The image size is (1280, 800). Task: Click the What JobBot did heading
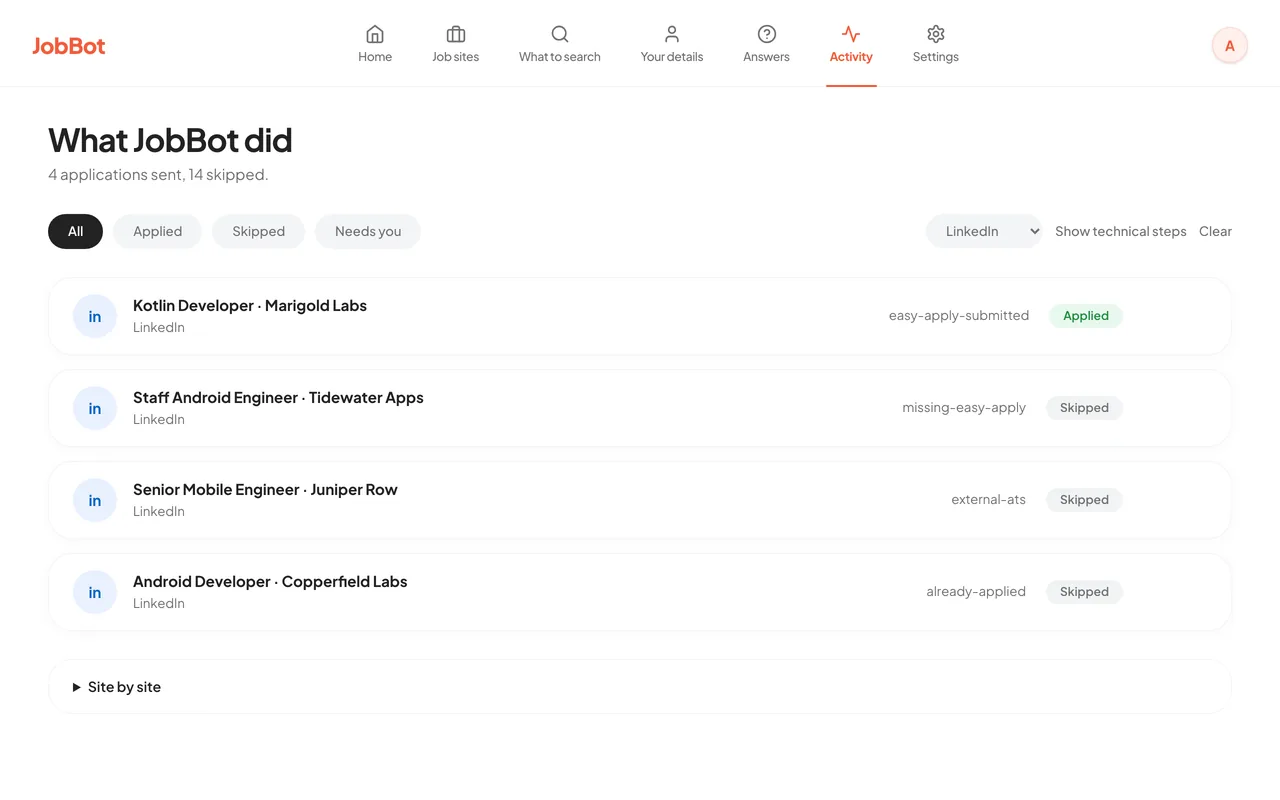[x=170, y=140]
